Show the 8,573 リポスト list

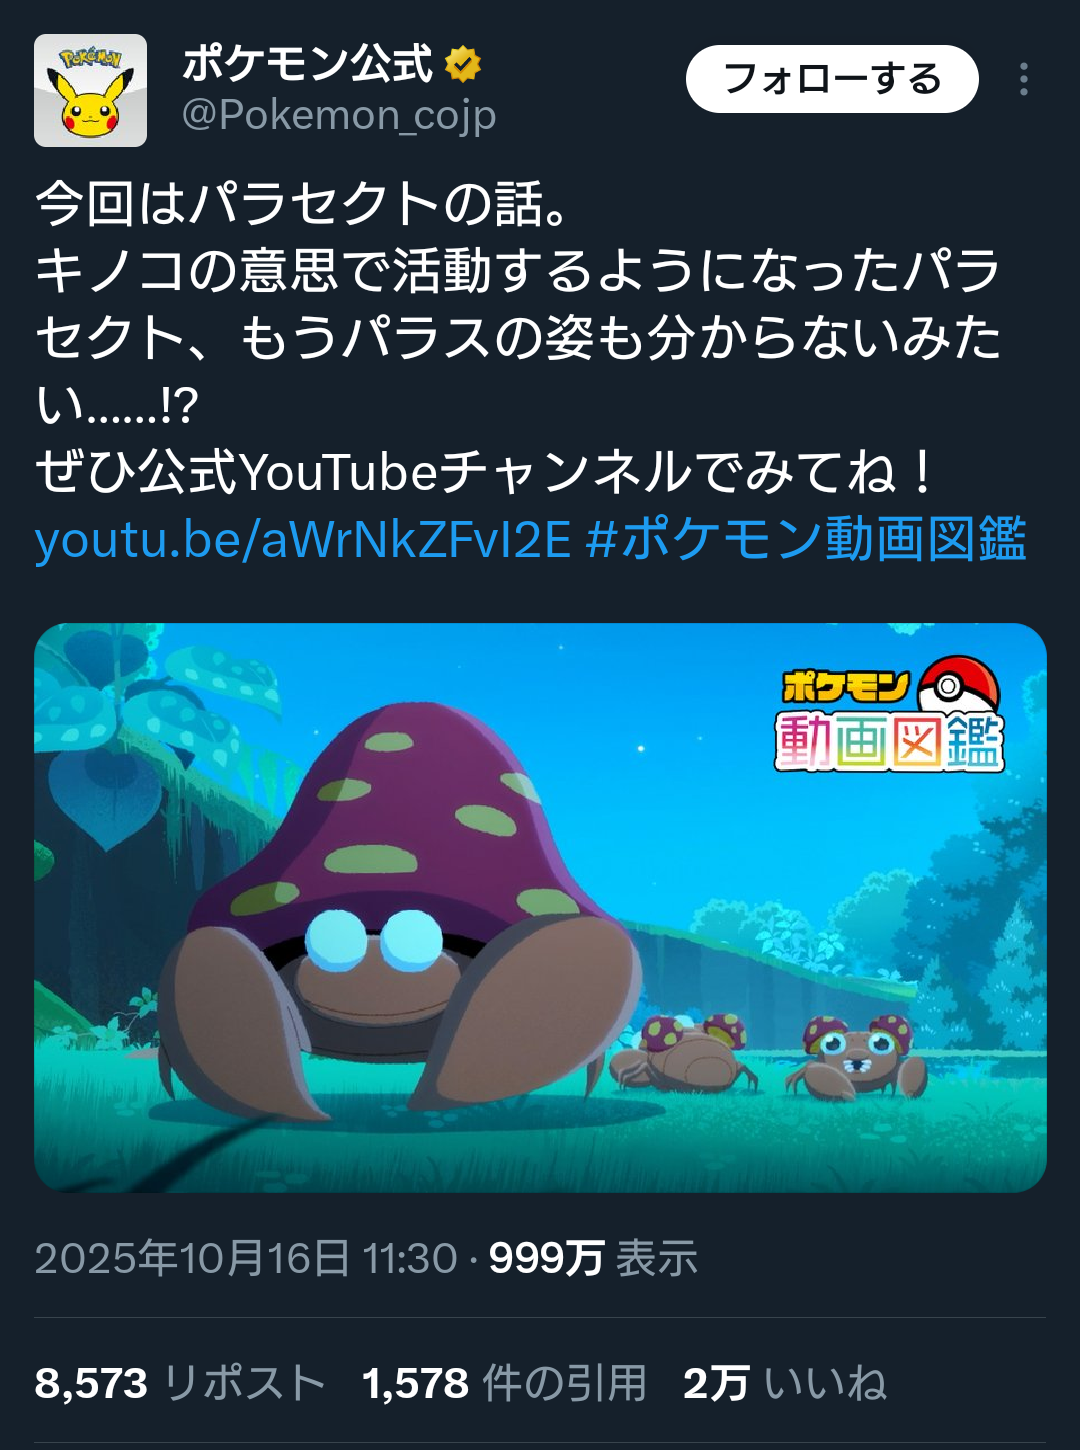pyautogui.click(x=180, y=1384)
